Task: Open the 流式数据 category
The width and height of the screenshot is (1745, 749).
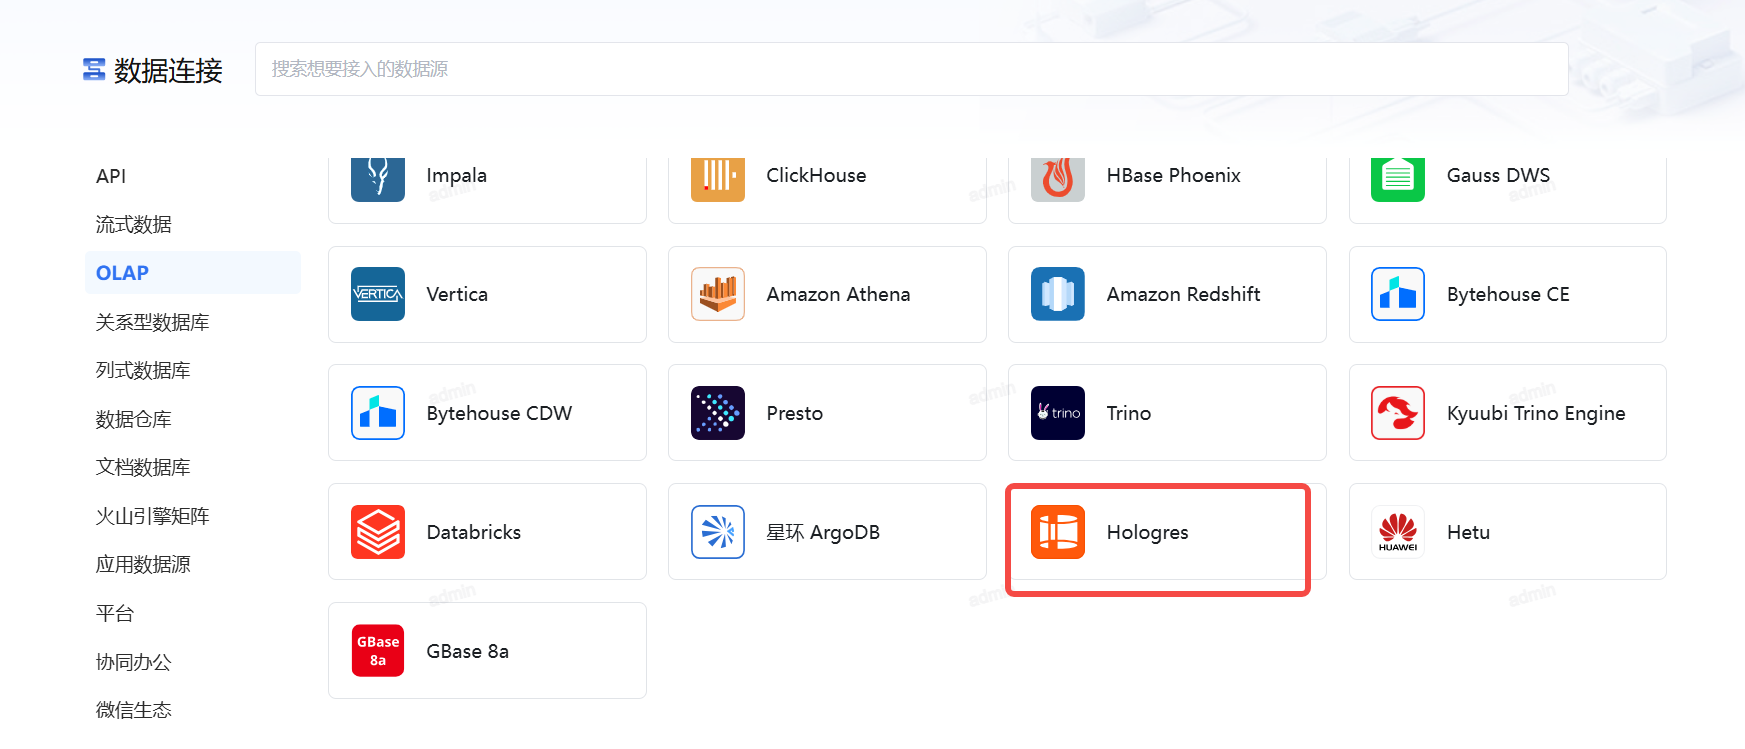Action: point(133,224)
